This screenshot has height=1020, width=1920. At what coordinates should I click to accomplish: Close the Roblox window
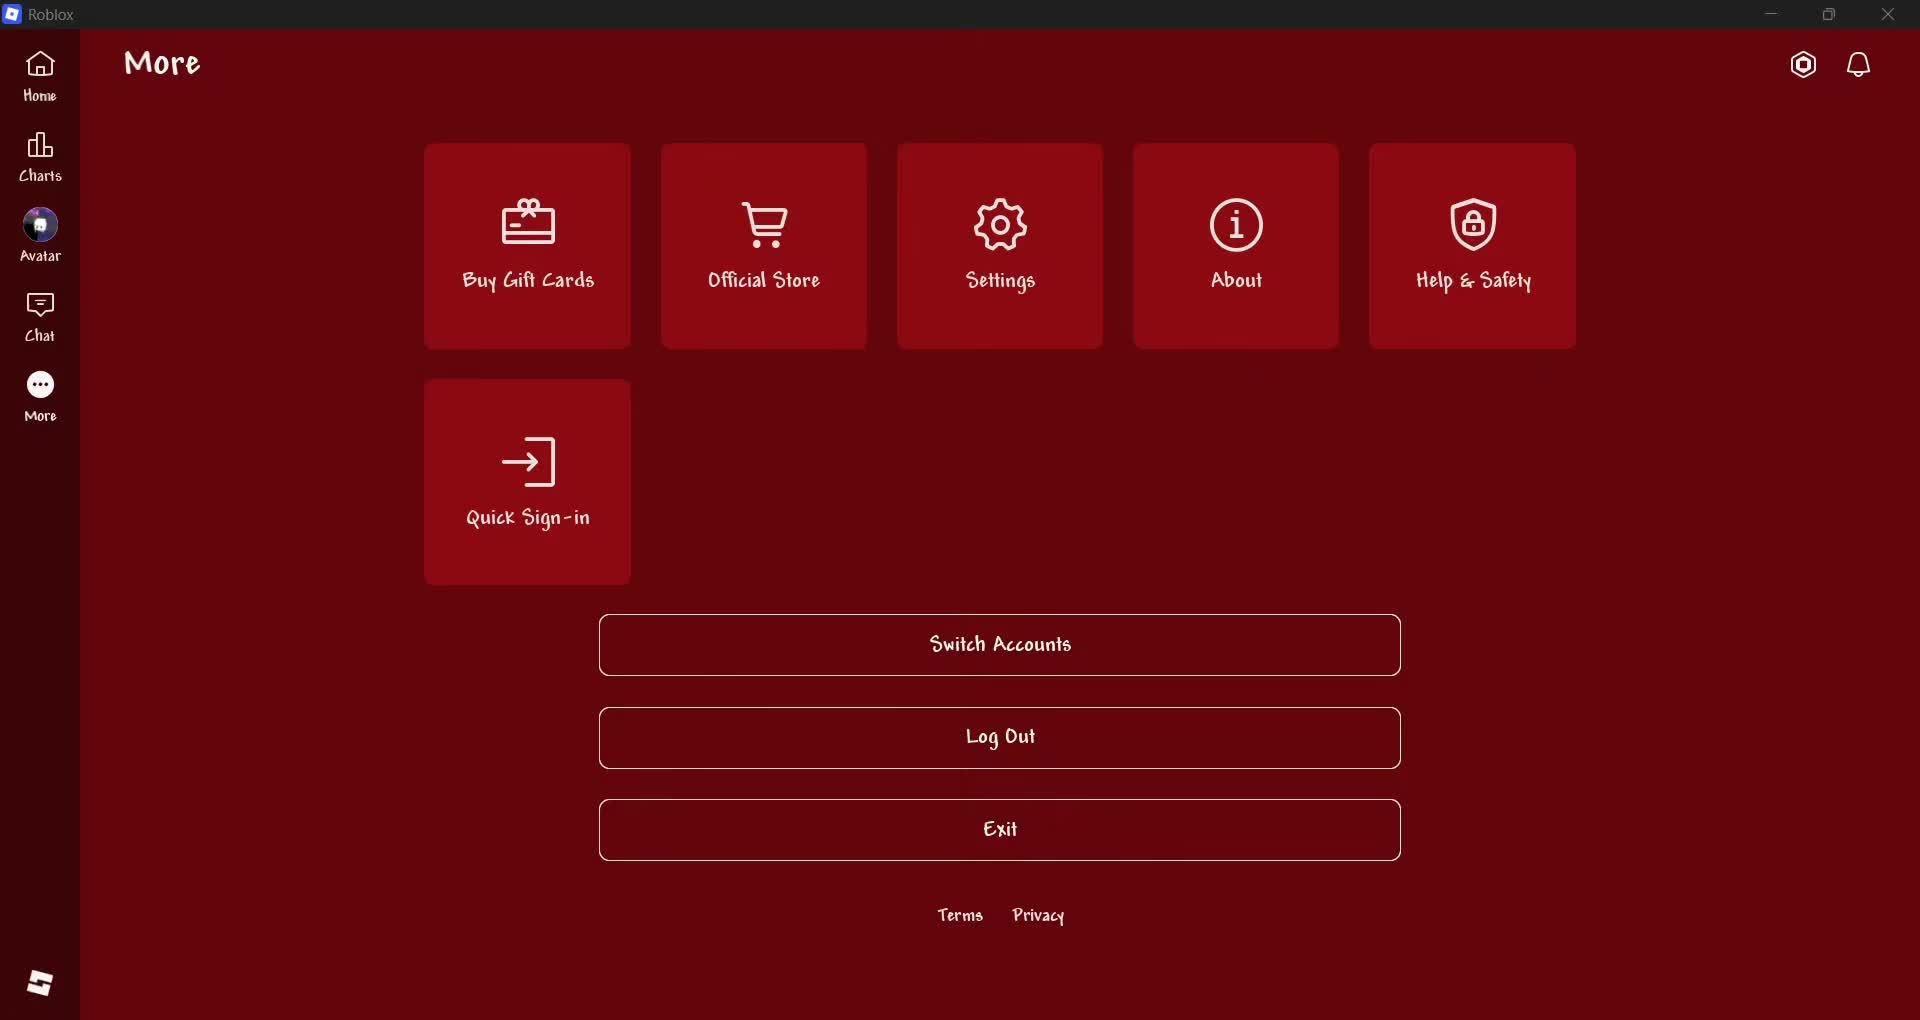pos(1888,14)
